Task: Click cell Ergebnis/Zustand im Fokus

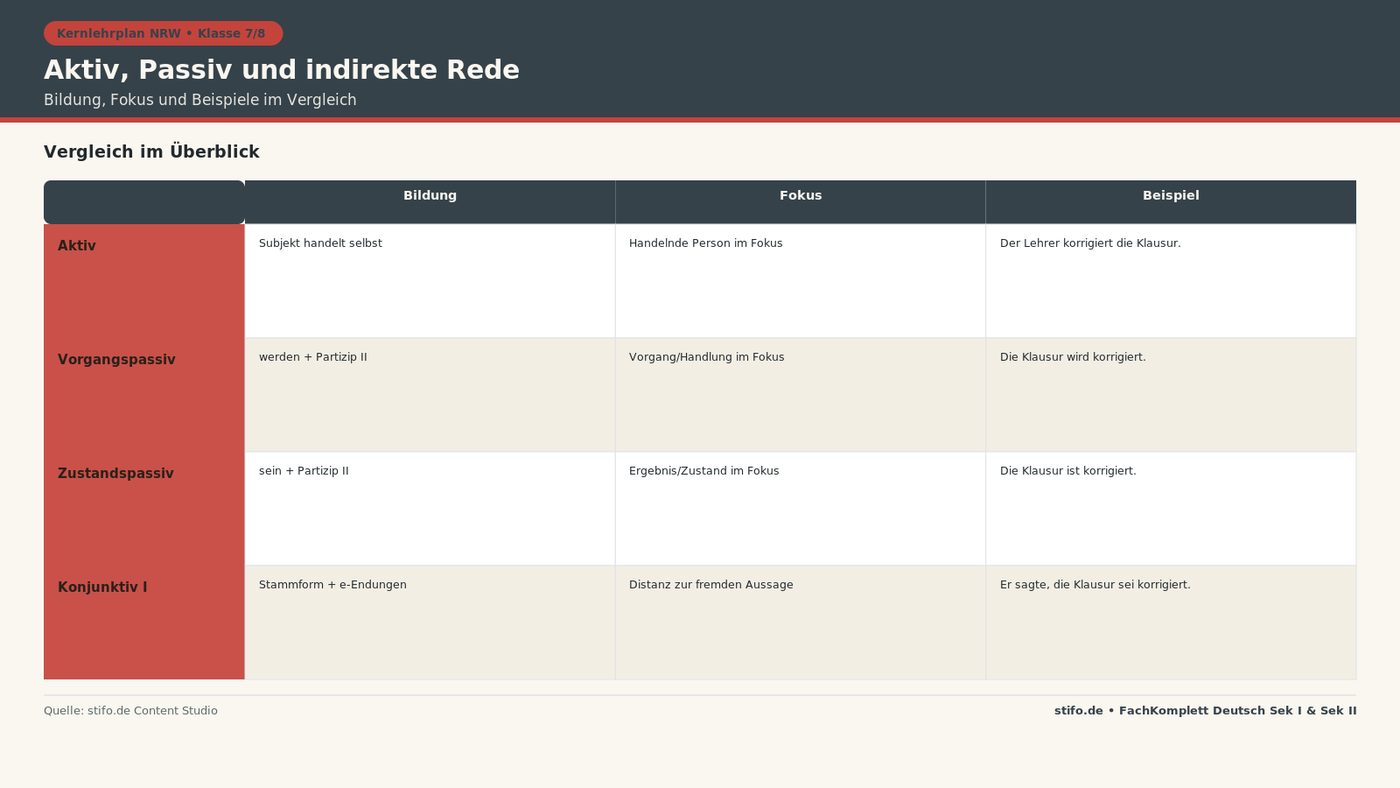Action: (x=800, y=509)
